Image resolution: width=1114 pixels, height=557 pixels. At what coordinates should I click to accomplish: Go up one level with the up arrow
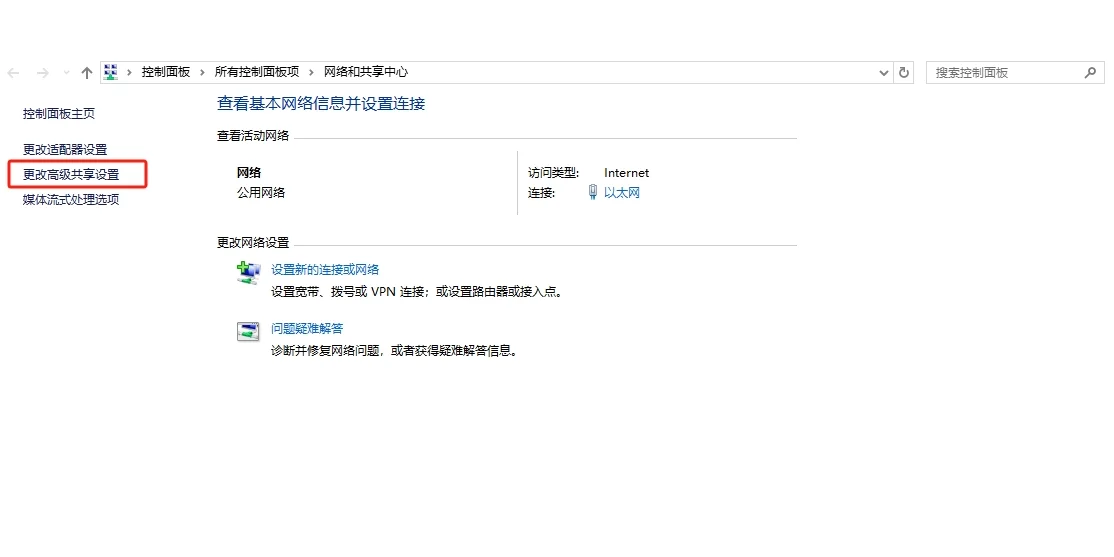pos(87,72)
